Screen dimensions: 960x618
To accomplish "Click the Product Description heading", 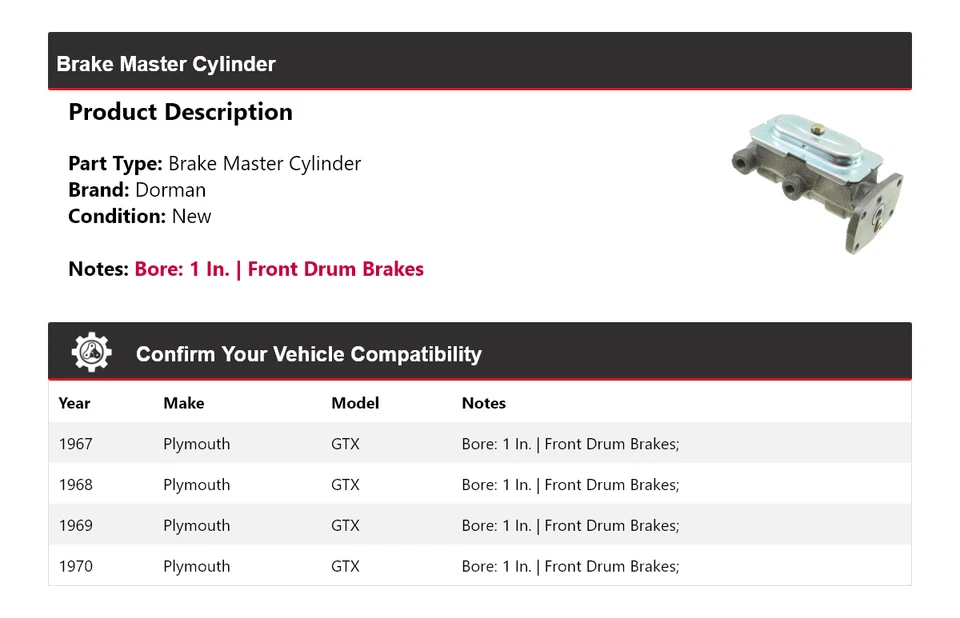I will click(x=180, y=112).
